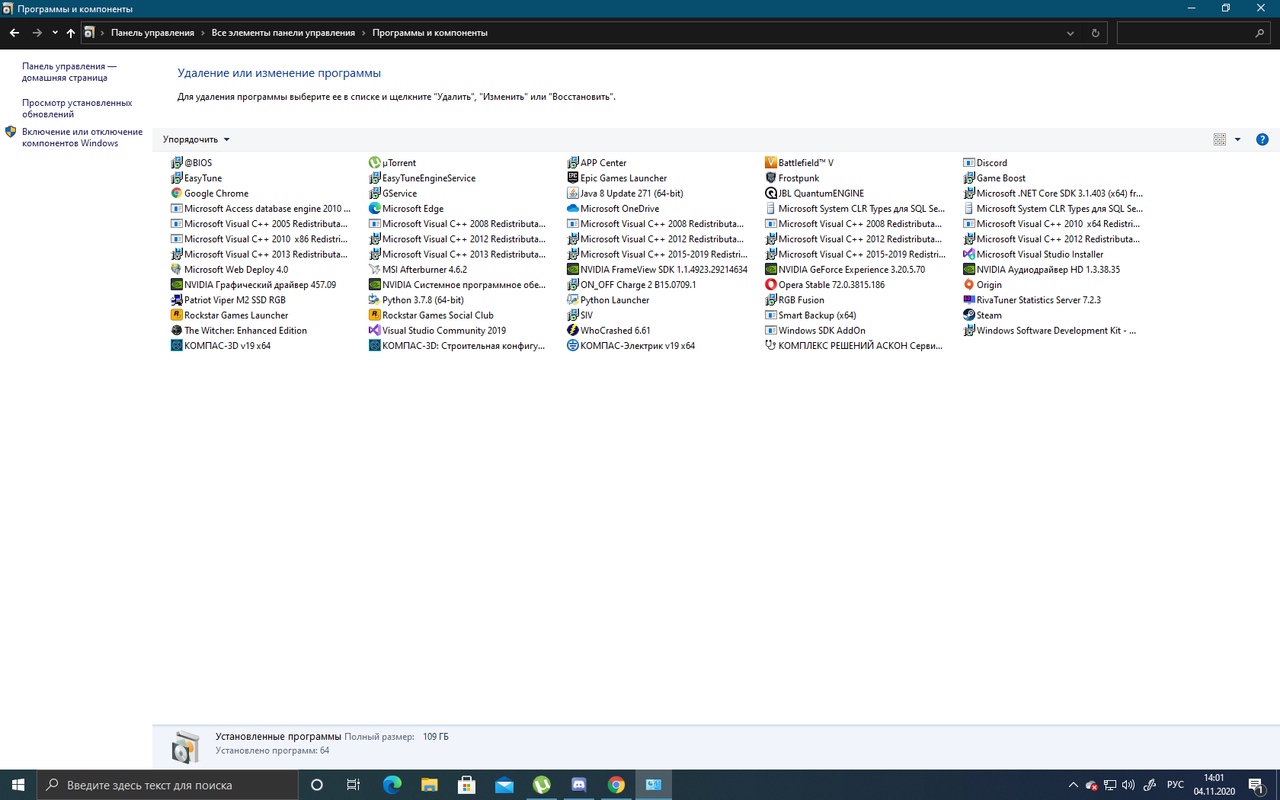Viewport: 1280px width, 800px height.
Task: Click the µTorrent icon in programs list
Action: point(375,163)
